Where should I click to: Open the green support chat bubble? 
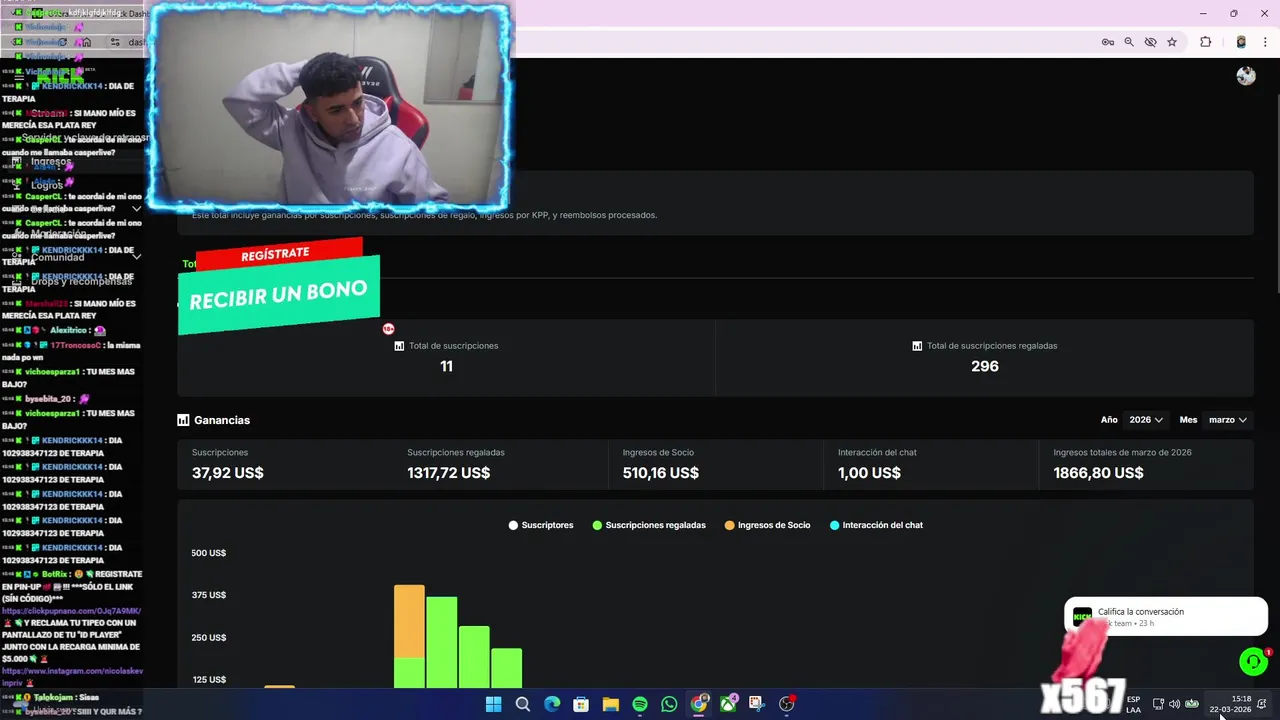[1253, 661]
